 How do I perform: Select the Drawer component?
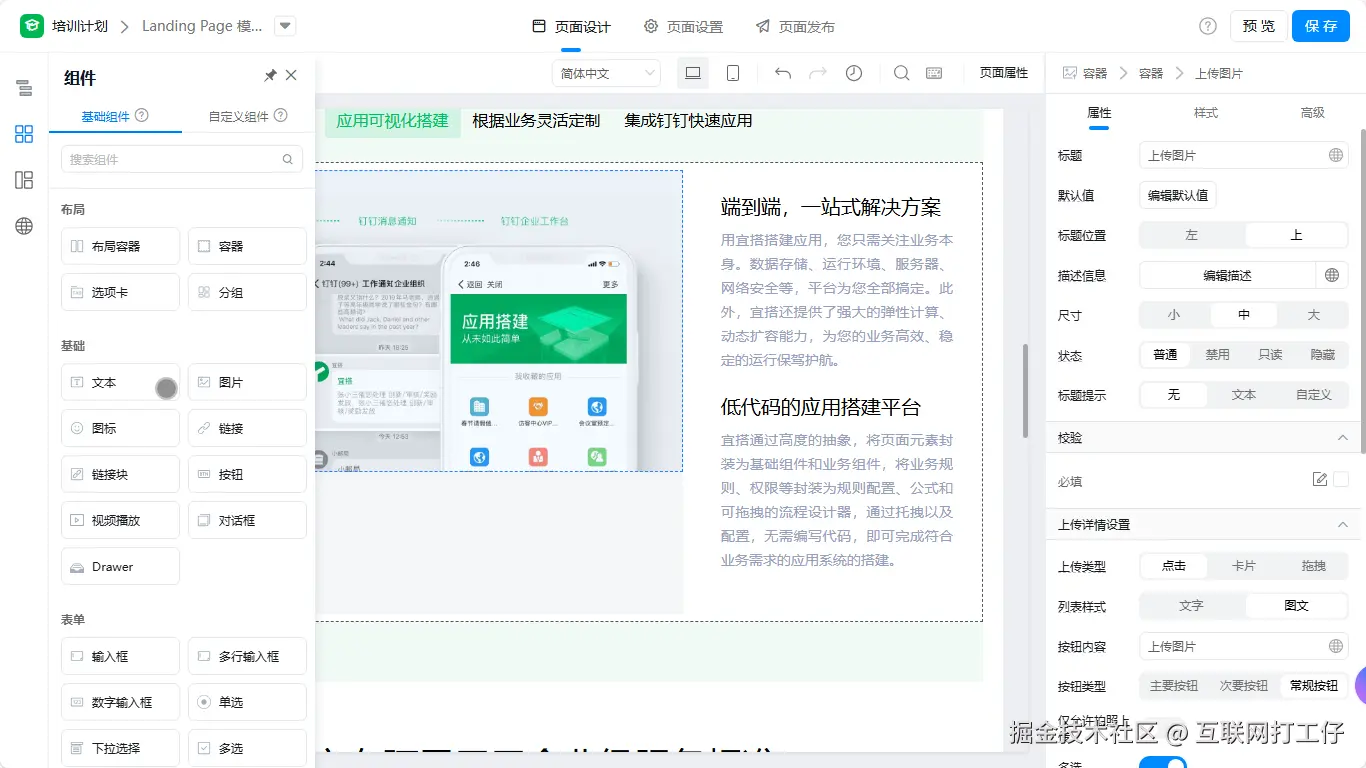(x=121, y=566)
